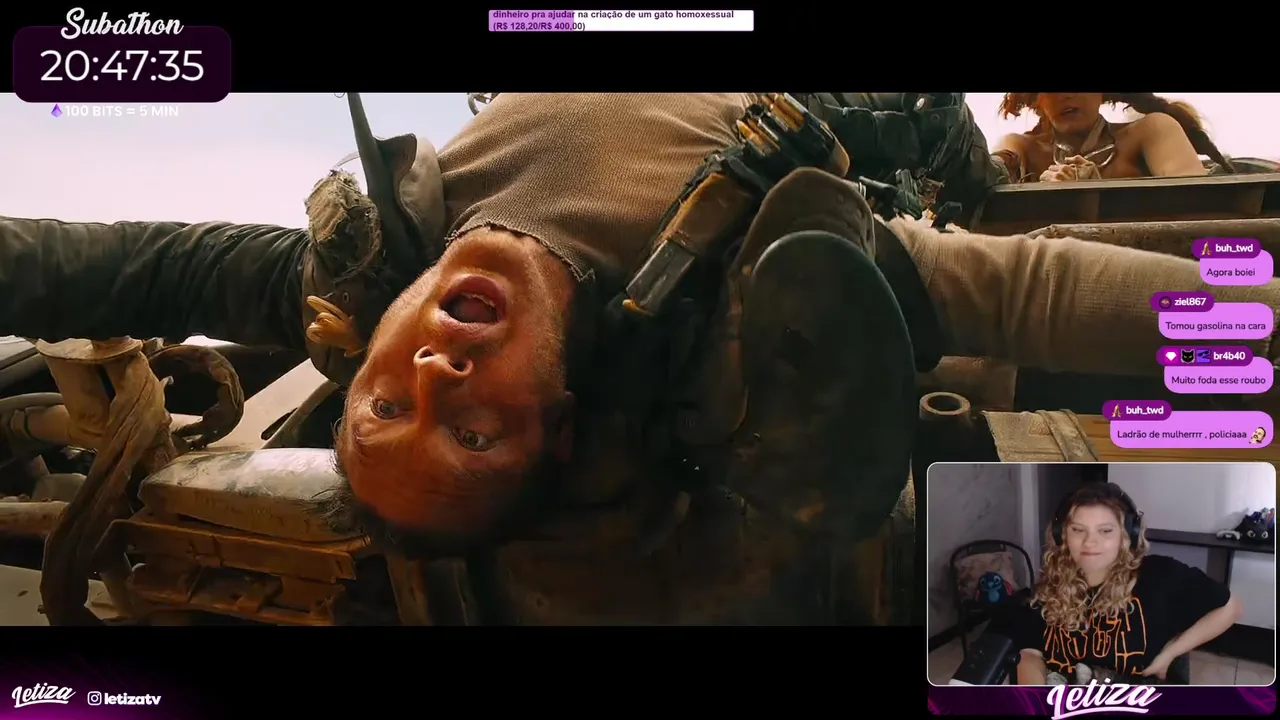Click chat message 'Muito foda esse roubo'
This screenshot has height=720, width=1280.
1218,380
